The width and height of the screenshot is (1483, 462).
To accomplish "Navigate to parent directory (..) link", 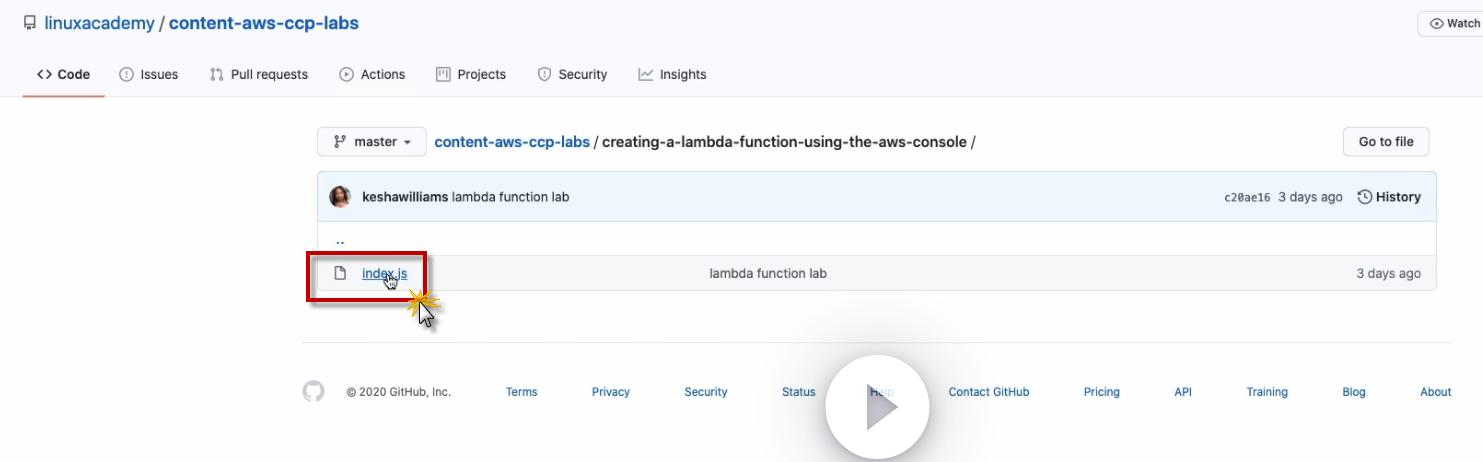I will [340, 240].
